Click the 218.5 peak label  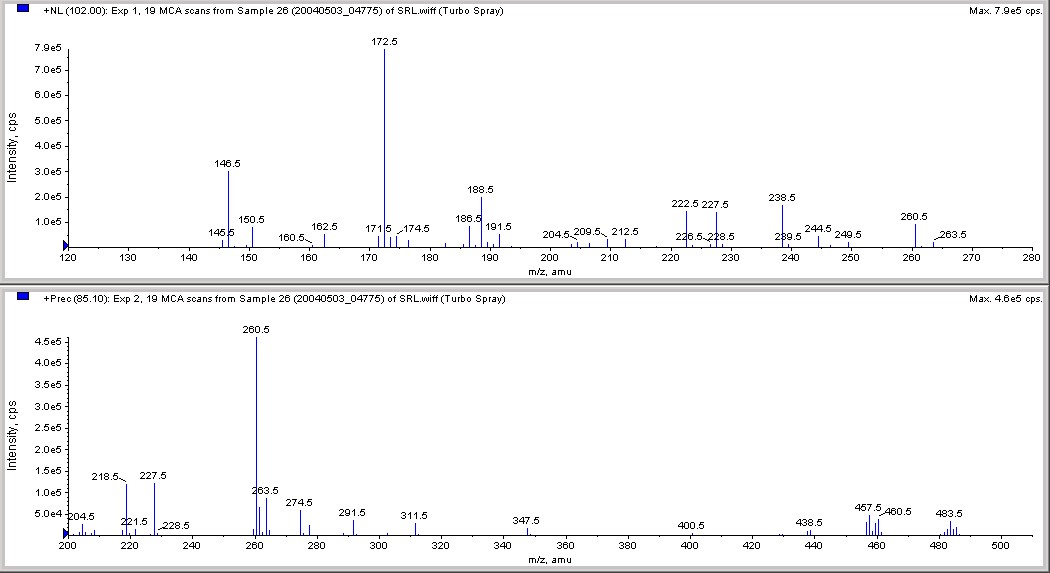[x=105, y=477]
